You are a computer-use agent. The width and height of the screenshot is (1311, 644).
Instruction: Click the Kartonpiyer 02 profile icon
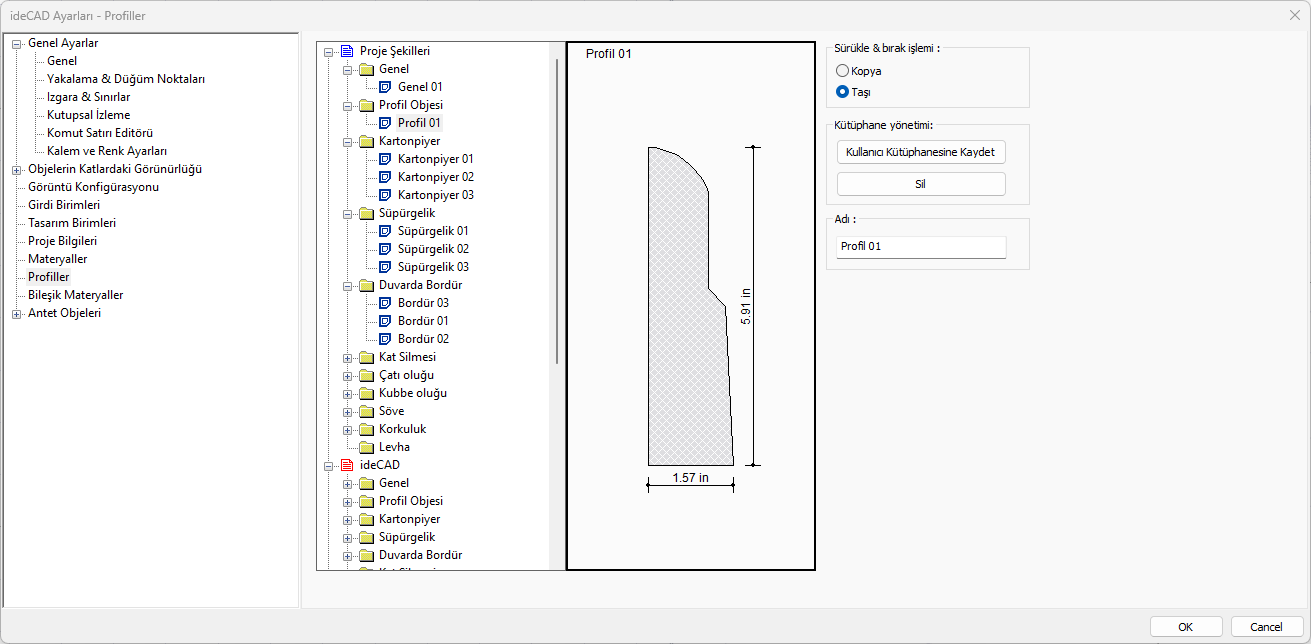click(385, 177)
